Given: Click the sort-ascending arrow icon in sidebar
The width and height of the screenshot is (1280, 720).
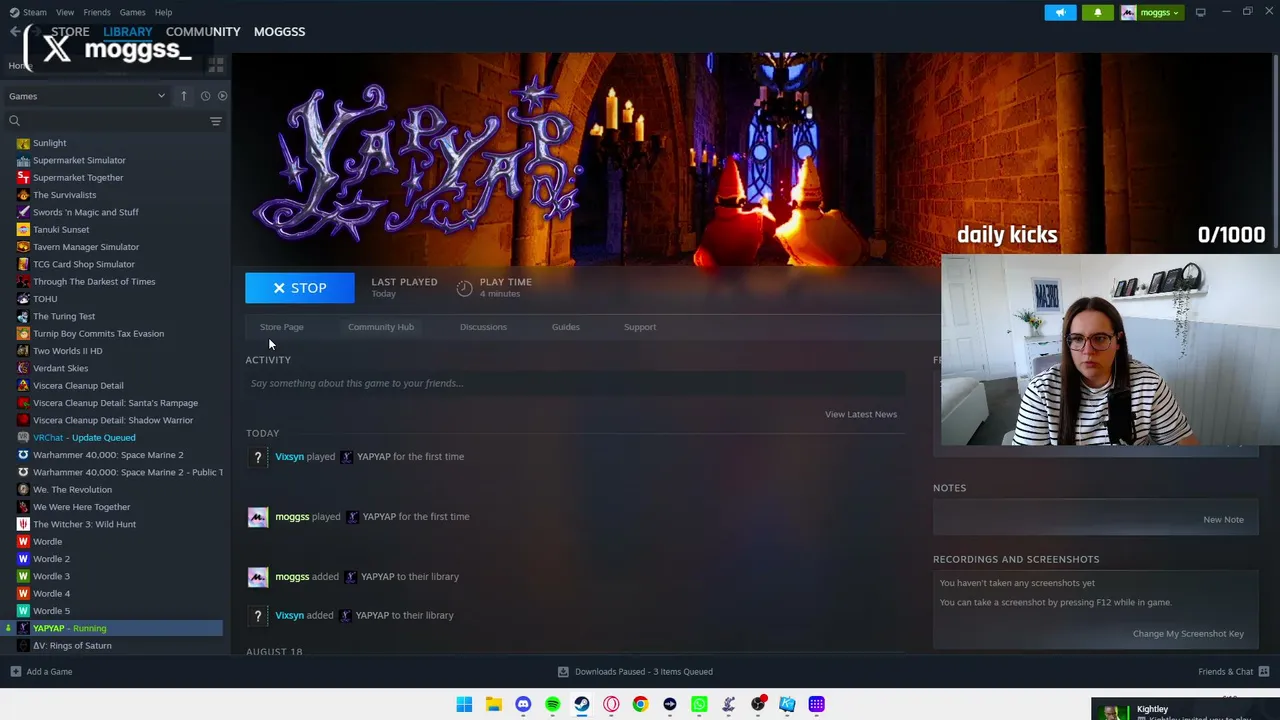Looking at the screenshot, I should 184,96.
